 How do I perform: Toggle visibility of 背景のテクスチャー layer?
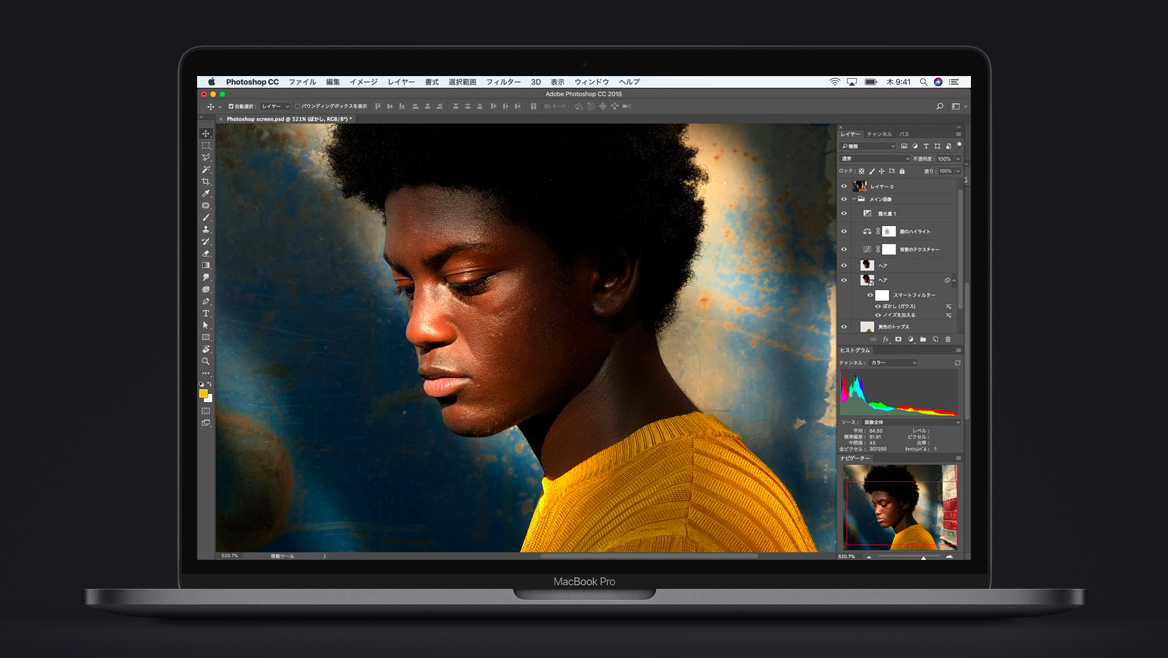pyautogui.click(x=844, y=249)
